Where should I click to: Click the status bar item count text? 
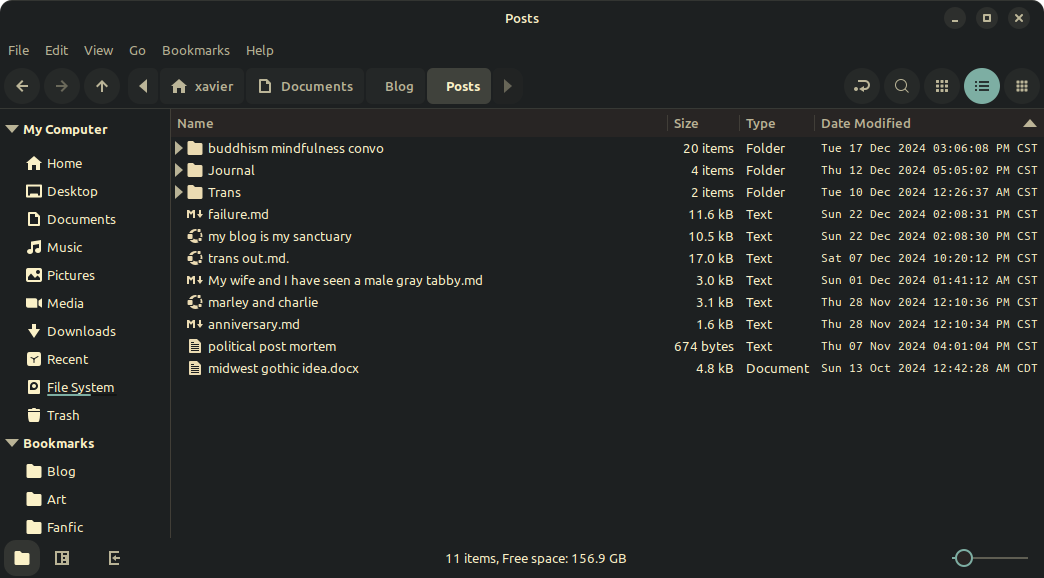(535, 558)
